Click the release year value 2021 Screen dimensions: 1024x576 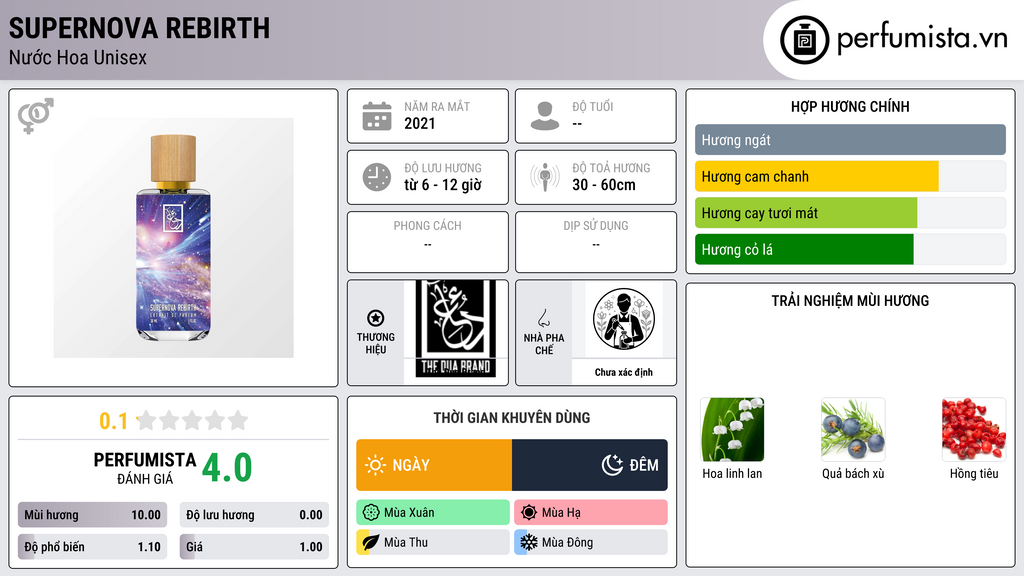[419, 123]
